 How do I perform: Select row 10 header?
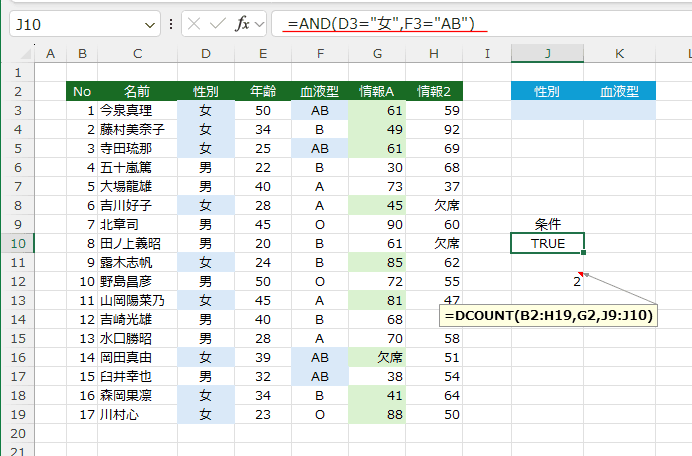coord(17,243)
